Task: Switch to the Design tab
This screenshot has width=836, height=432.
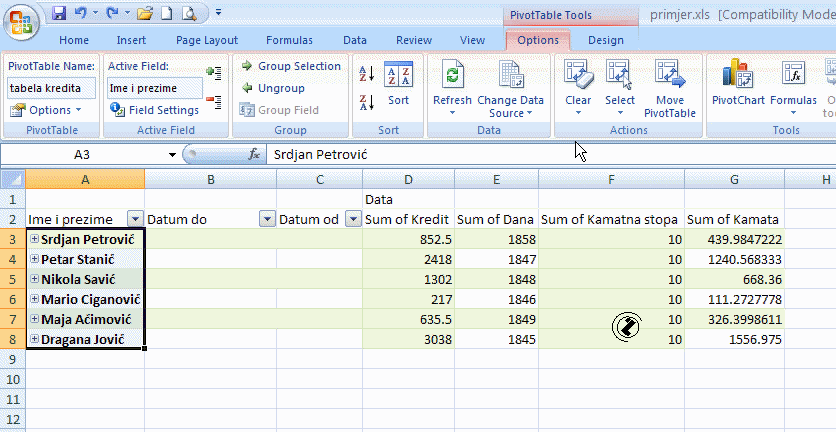Action: [605, 40]
